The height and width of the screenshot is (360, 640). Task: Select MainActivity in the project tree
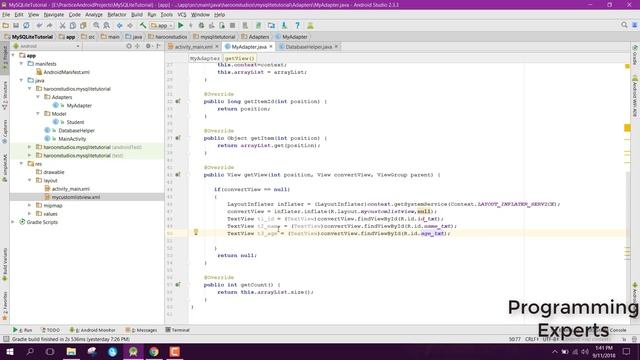click(72, 139)
